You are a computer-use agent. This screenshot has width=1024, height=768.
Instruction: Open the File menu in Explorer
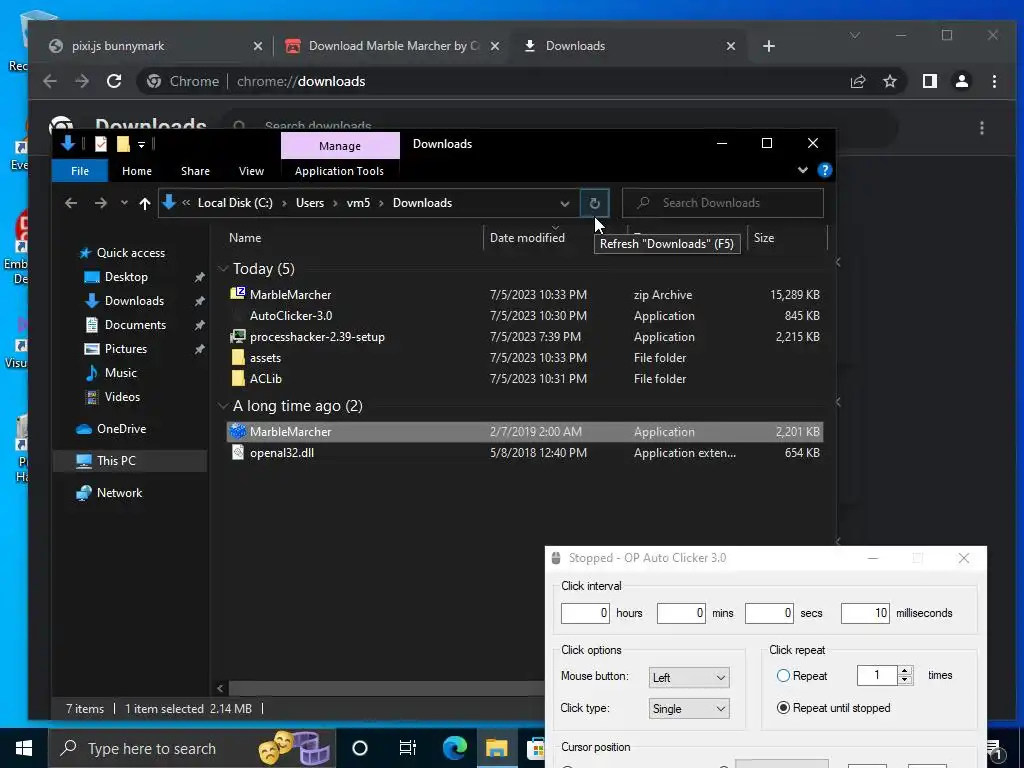pyautogui.click(x=80, y=171)
